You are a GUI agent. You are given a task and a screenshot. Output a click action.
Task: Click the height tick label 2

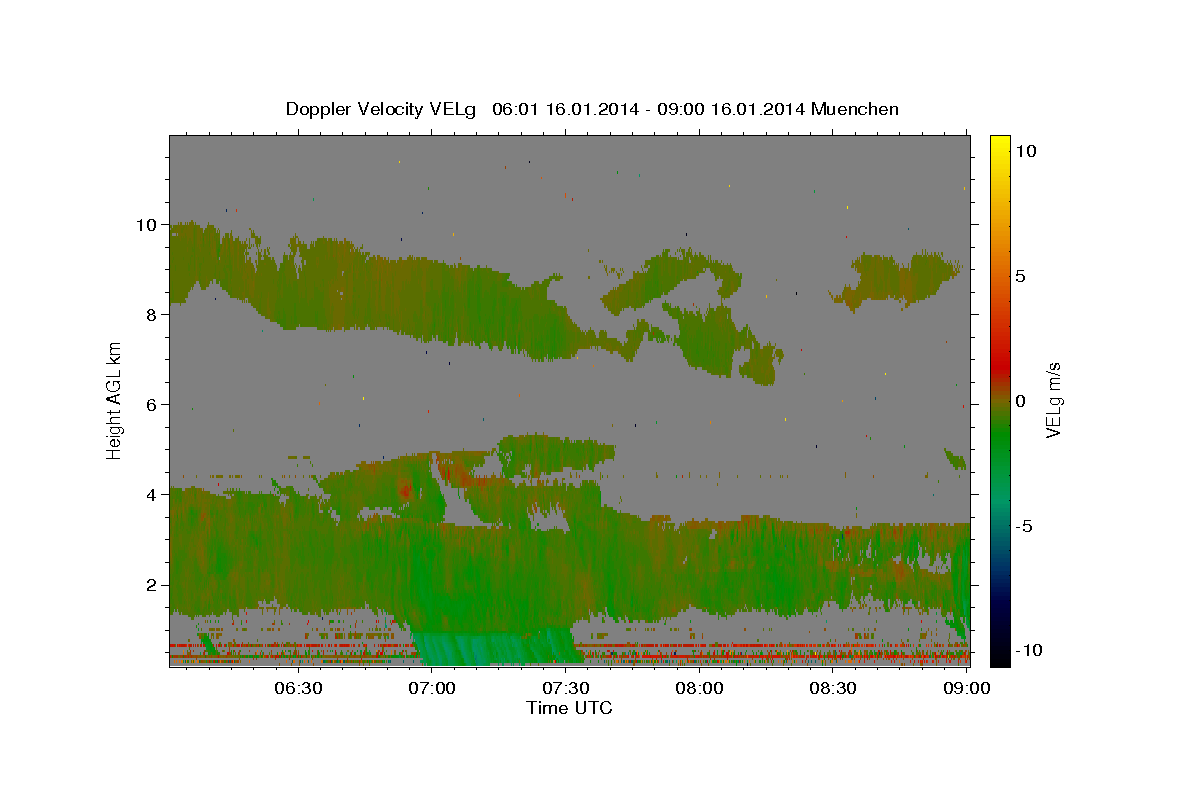pyautogui.click(x=152, y=585)
